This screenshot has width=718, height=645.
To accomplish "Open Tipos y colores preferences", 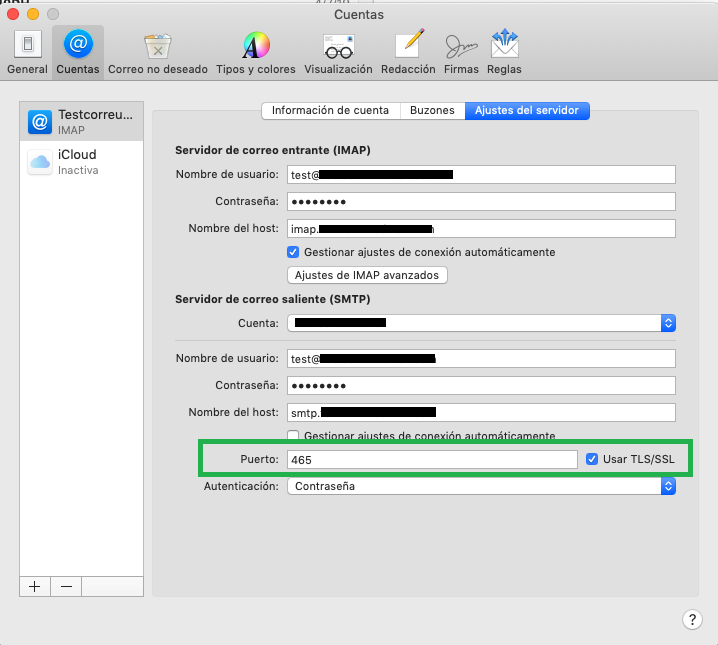I will pyautogui.click(x=256, y=52).
